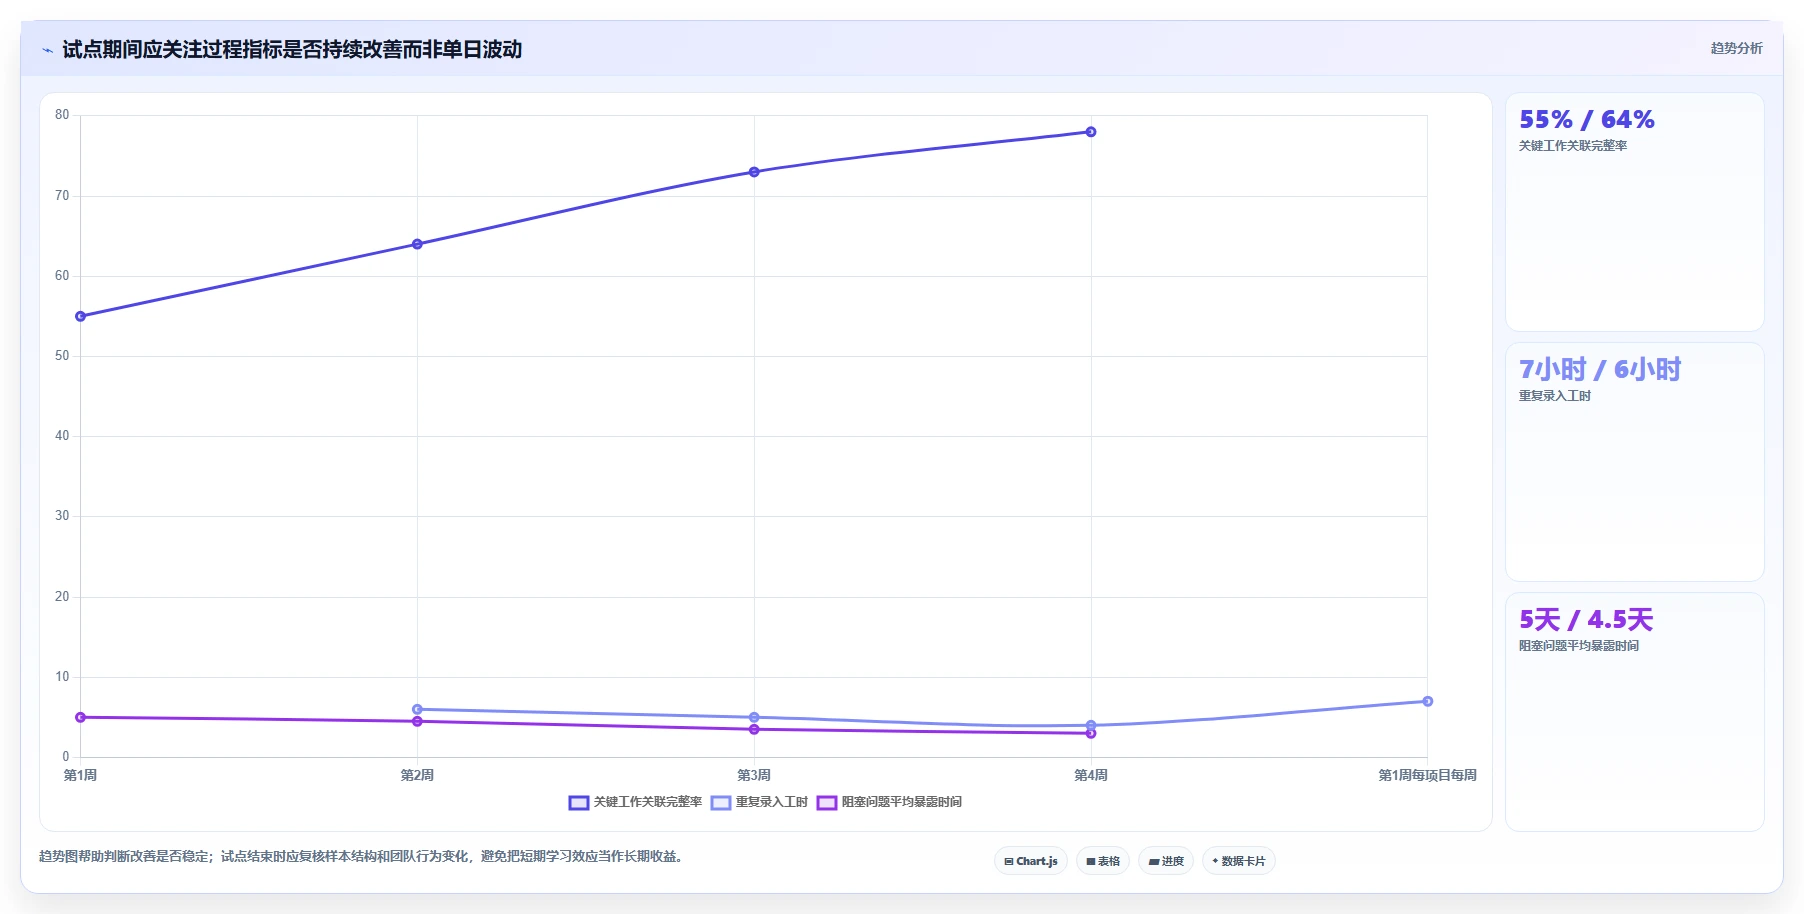Click the Chart.js chip

1031,861
